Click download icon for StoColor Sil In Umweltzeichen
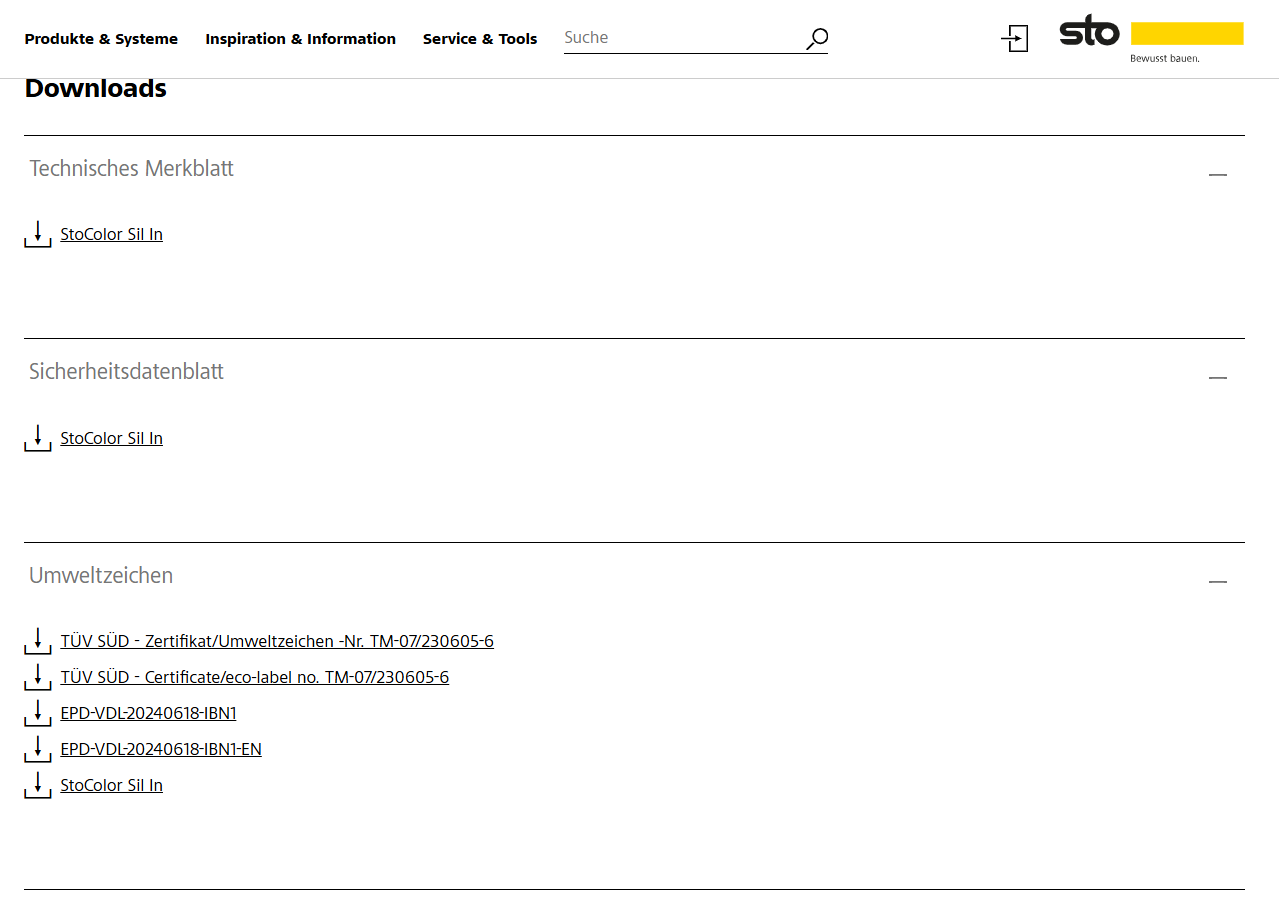1279x904 pixels. 37,786
